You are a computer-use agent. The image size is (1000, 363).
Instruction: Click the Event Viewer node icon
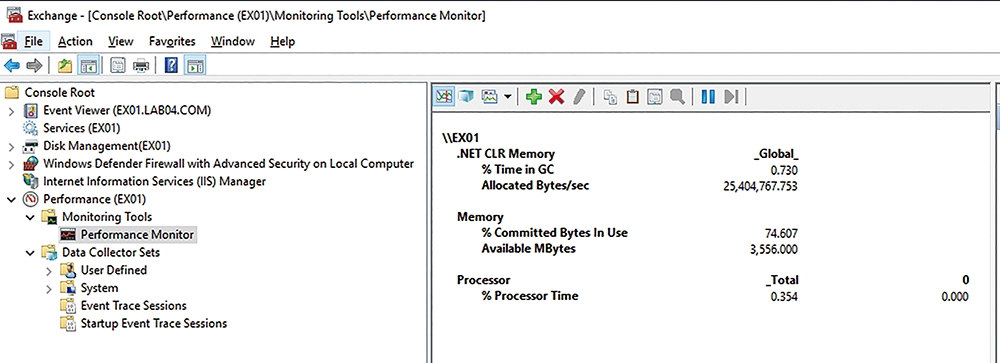[32, 110]
